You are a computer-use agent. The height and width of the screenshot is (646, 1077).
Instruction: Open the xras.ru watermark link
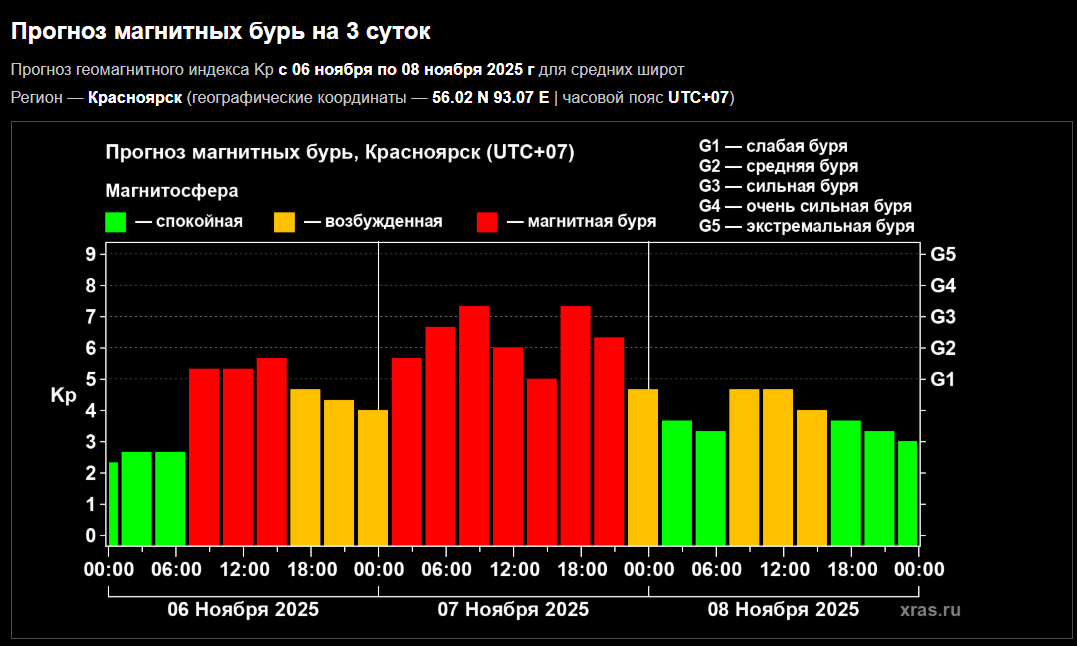tap(929, 610)
